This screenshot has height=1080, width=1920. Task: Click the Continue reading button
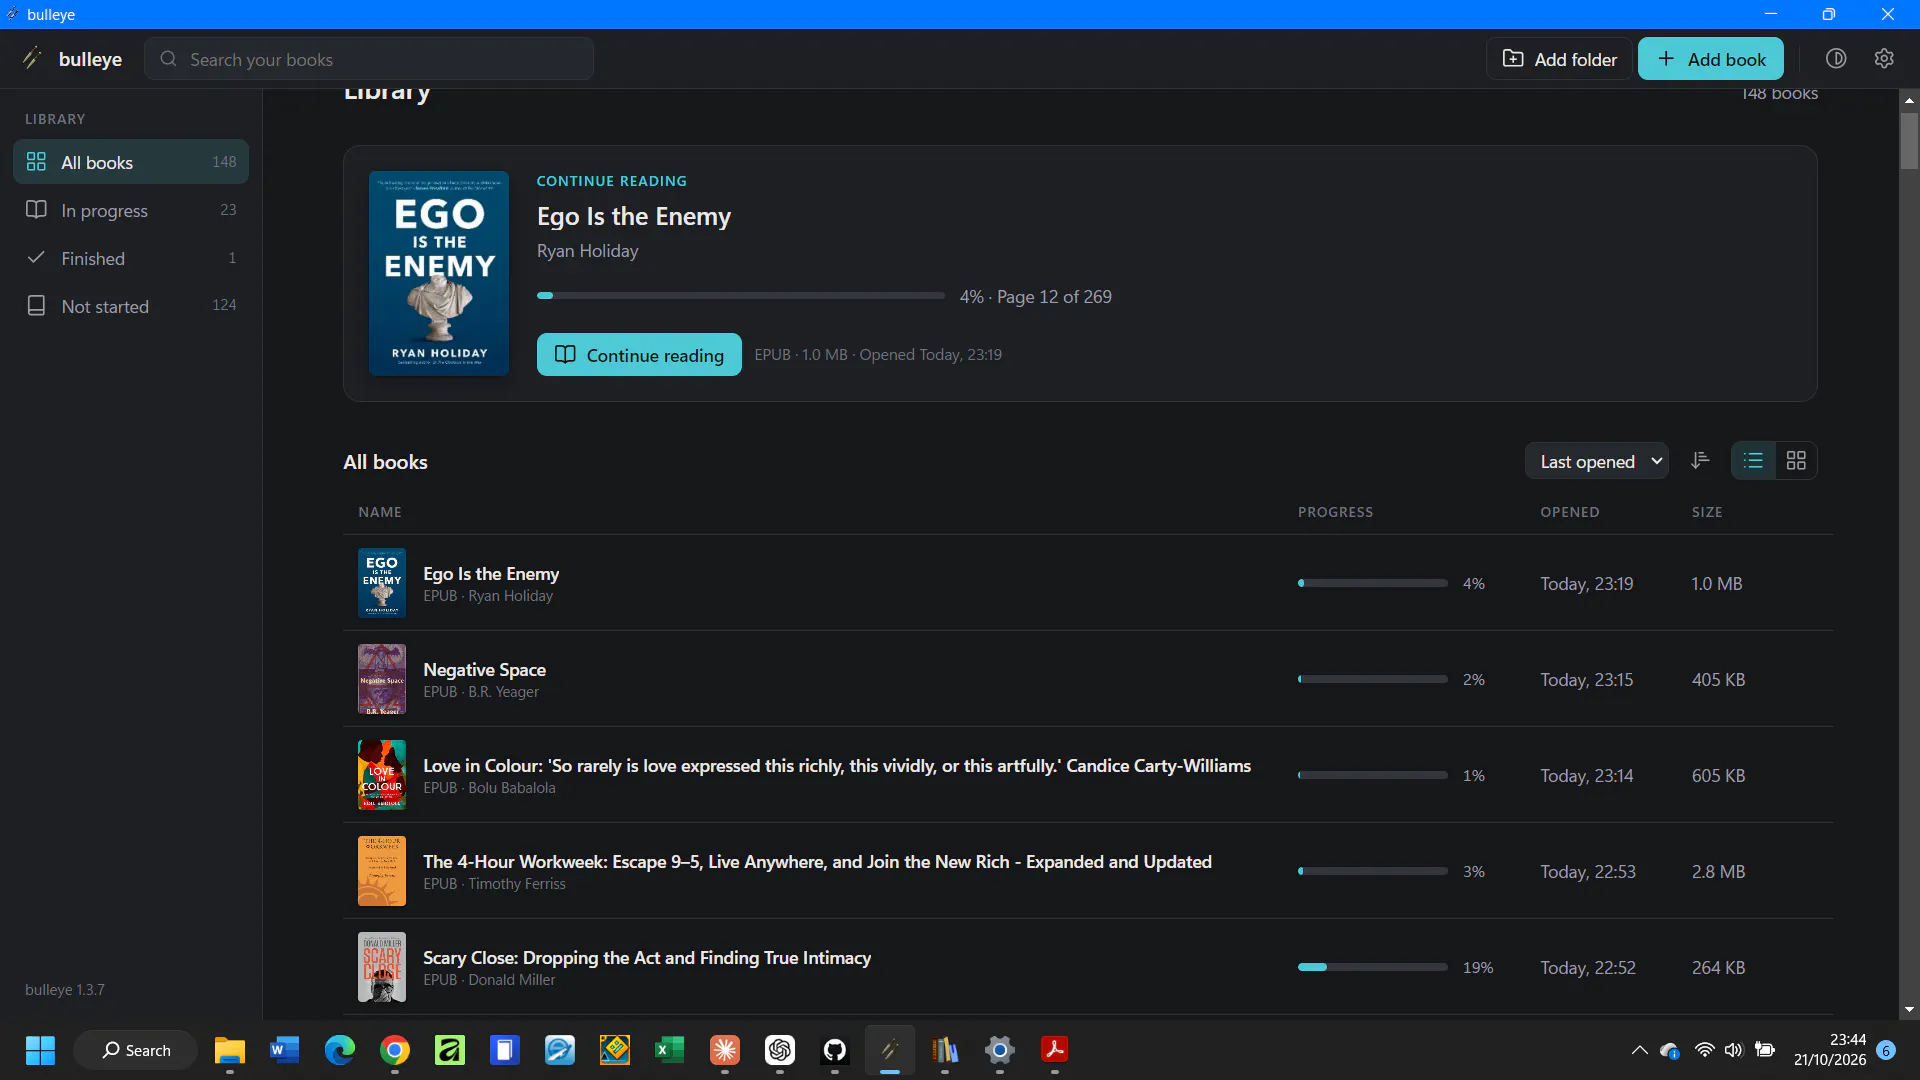coord(639,355)
